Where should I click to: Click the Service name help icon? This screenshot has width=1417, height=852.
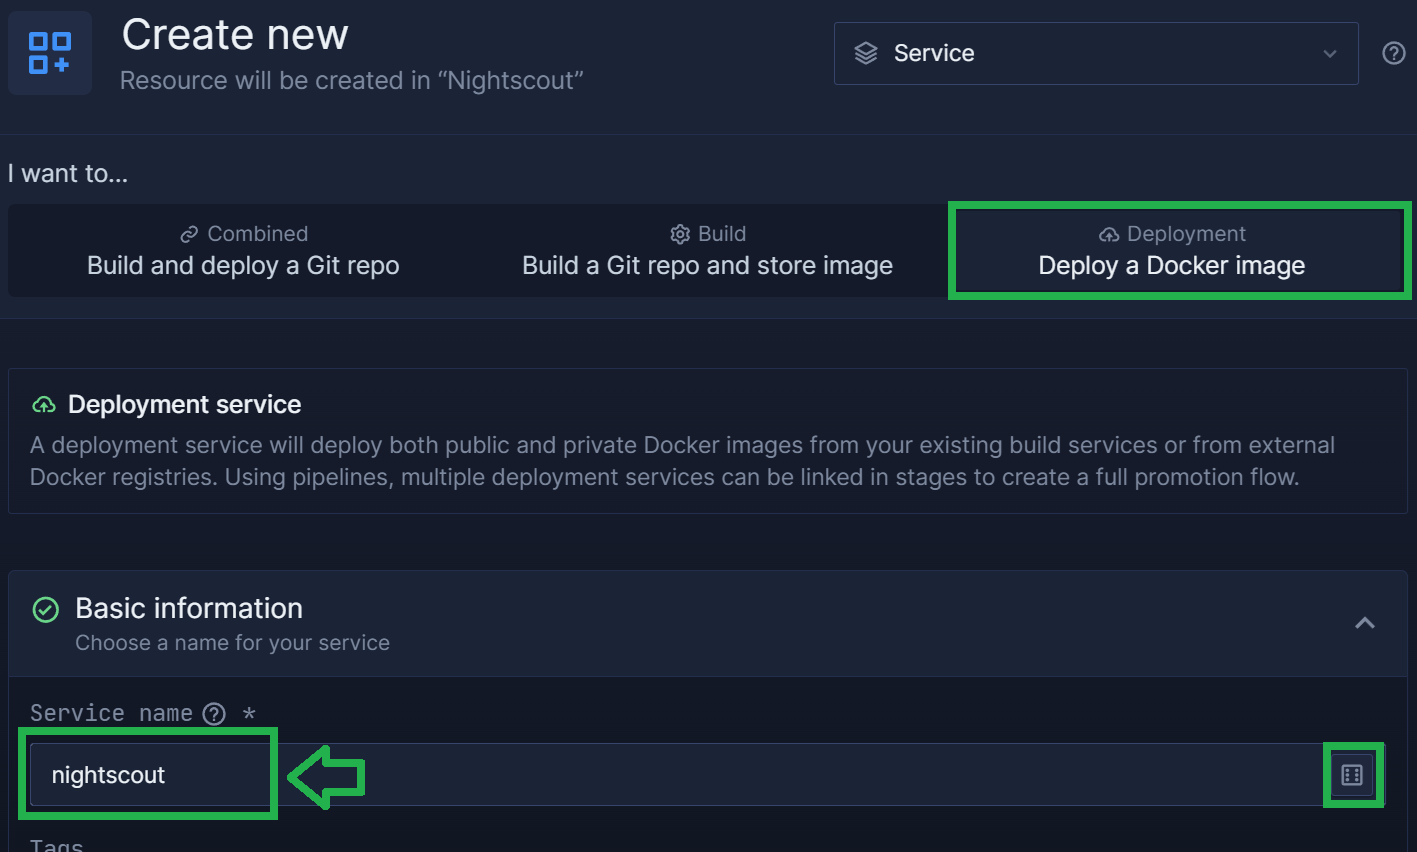[x=214, y=713]
